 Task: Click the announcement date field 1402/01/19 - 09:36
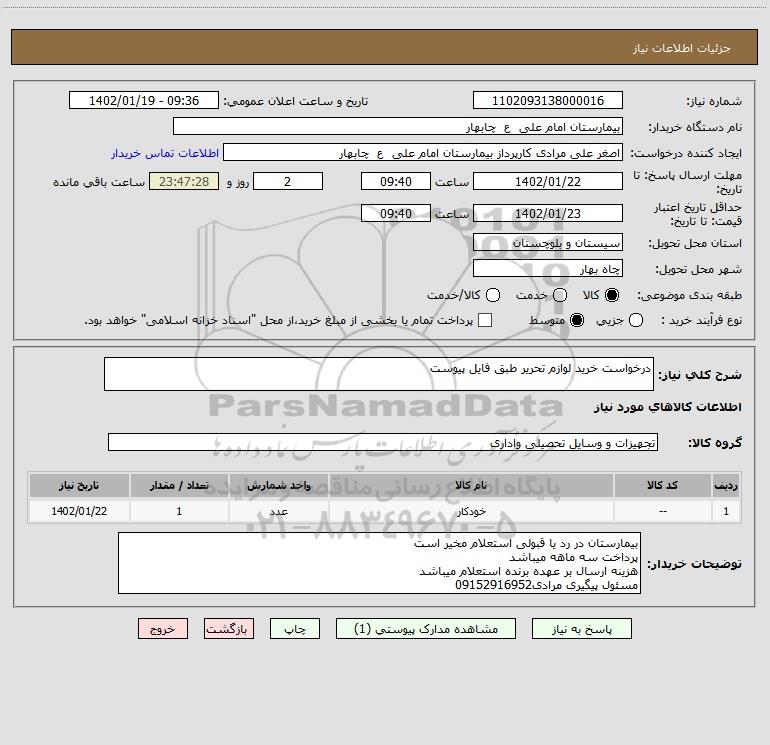click(x=144, y=100)
